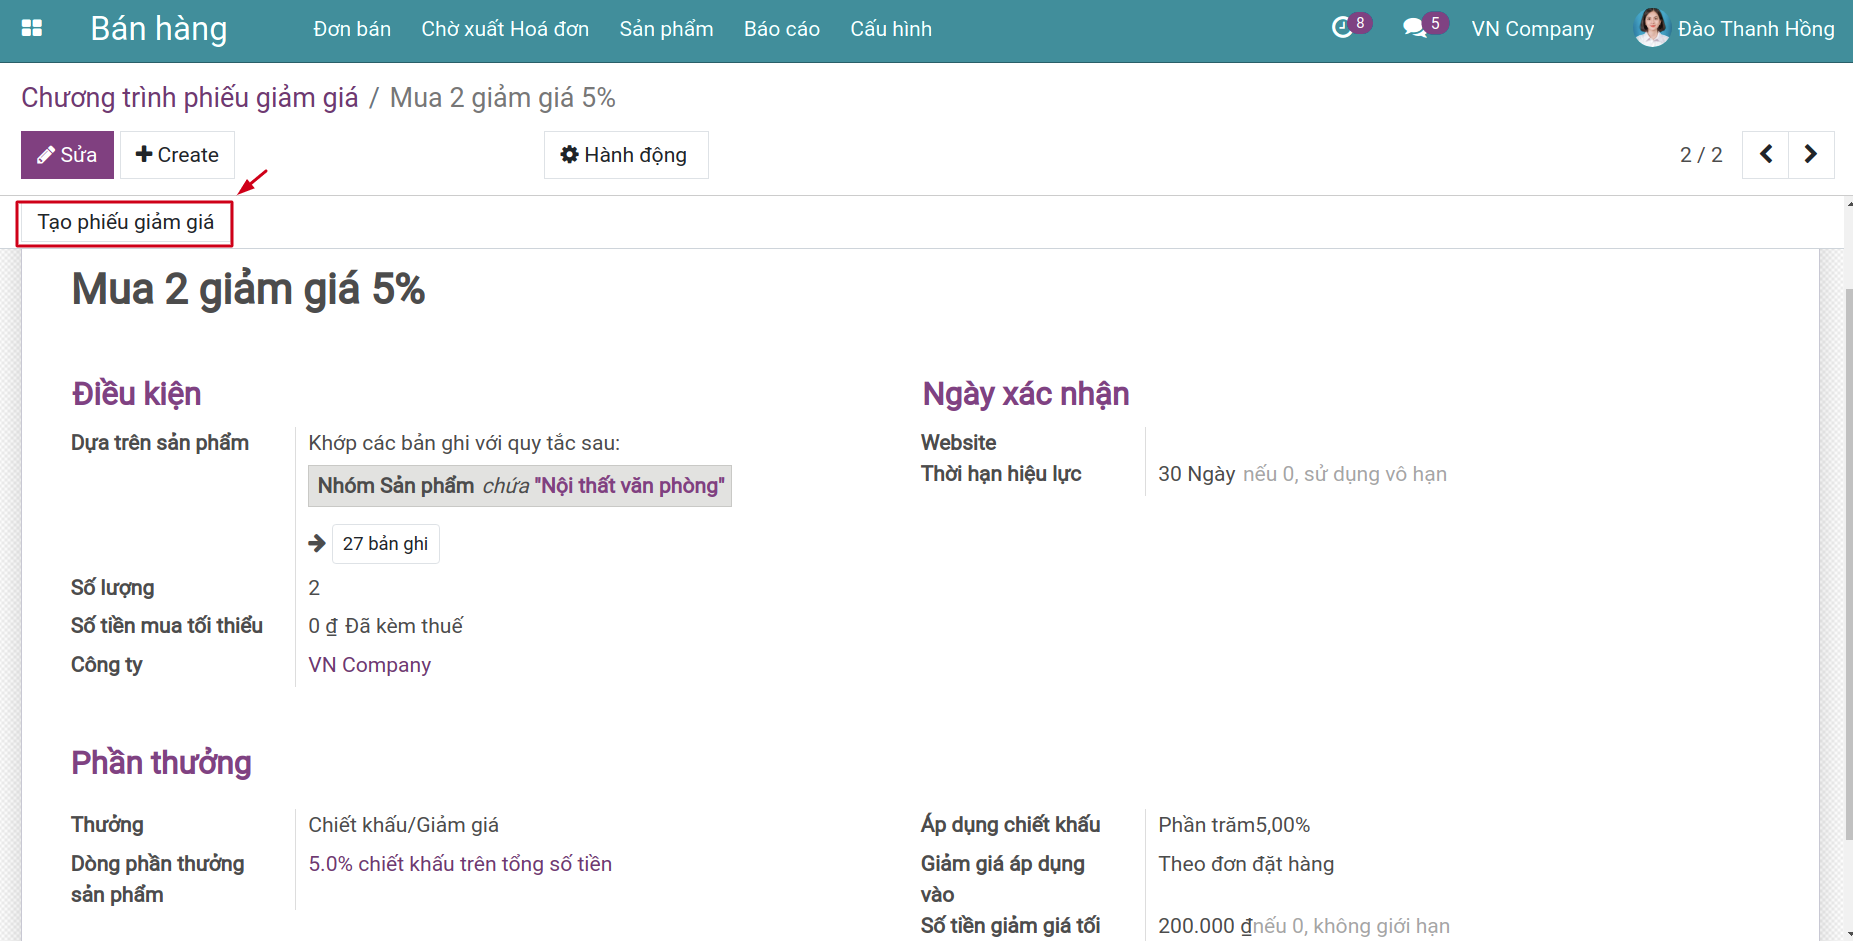Open activities clock icon with badge 8
Screen dimensions: 1853x941
[1342, 28]
